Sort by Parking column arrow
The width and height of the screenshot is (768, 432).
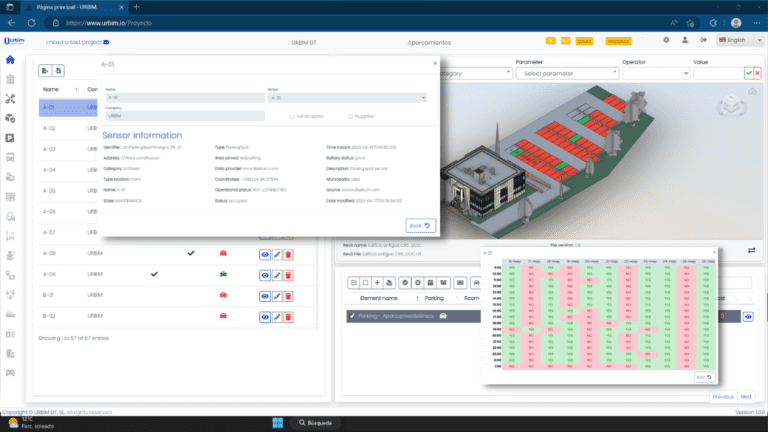[457, 298]
